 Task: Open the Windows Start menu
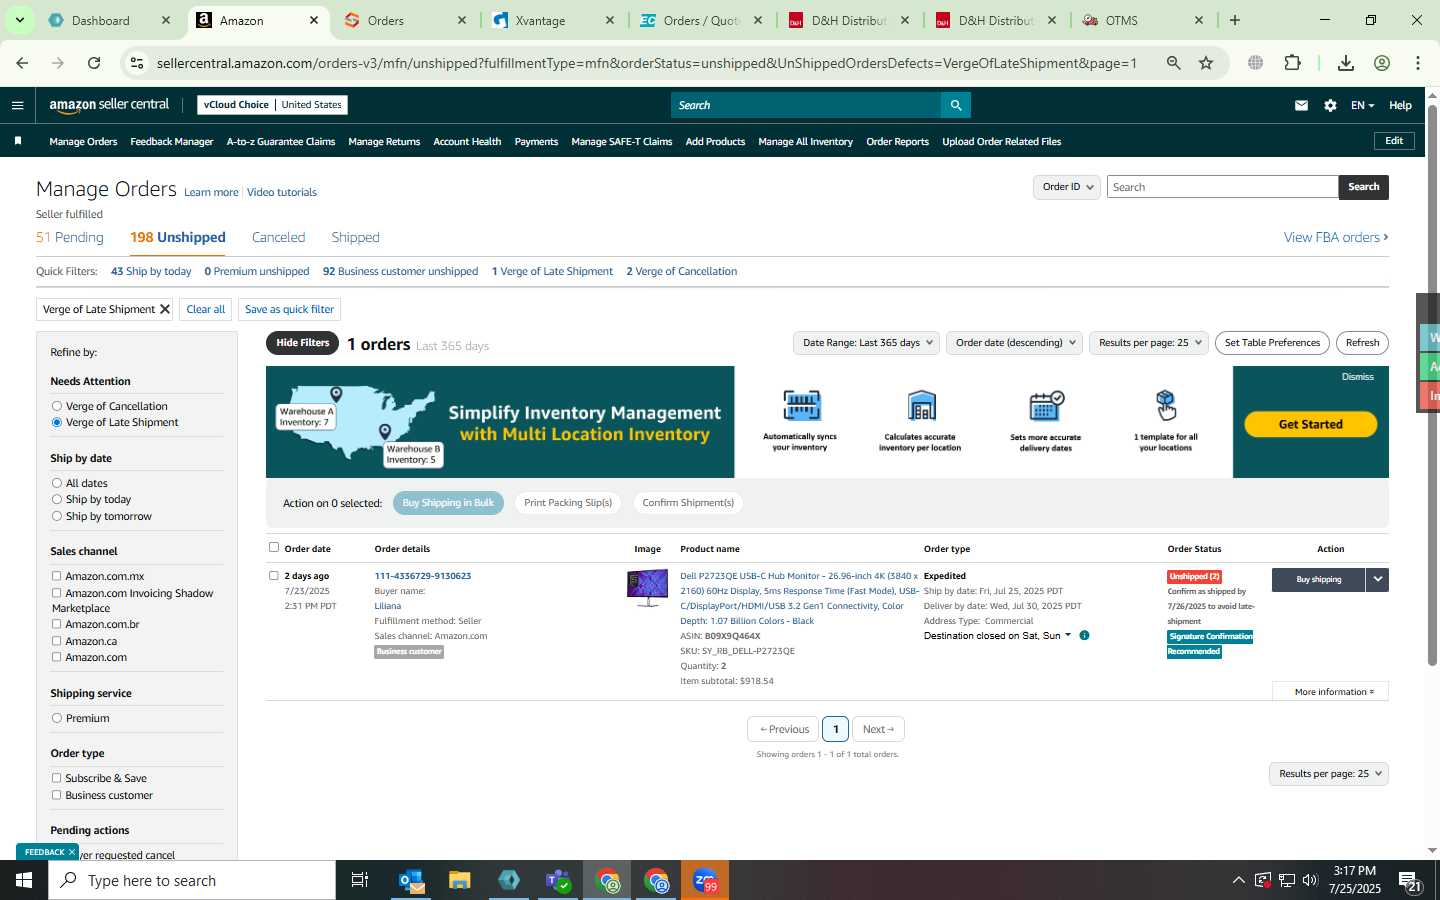point(24,880)
